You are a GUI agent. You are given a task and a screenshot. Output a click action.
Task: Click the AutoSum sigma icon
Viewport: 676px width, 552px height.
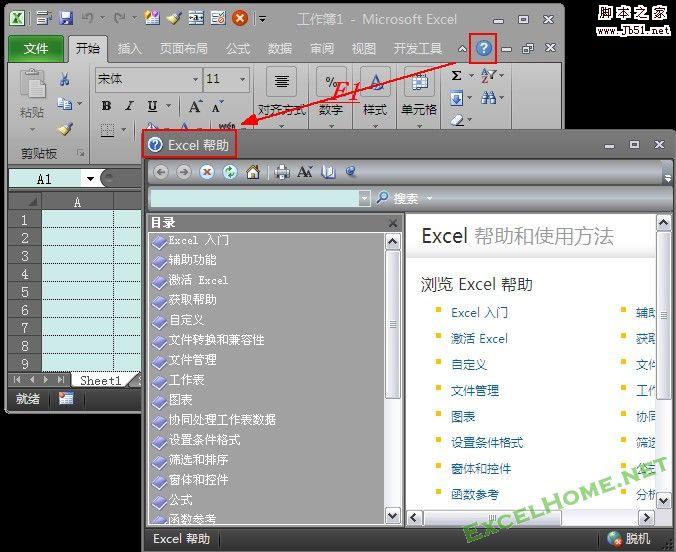(456, 76)
